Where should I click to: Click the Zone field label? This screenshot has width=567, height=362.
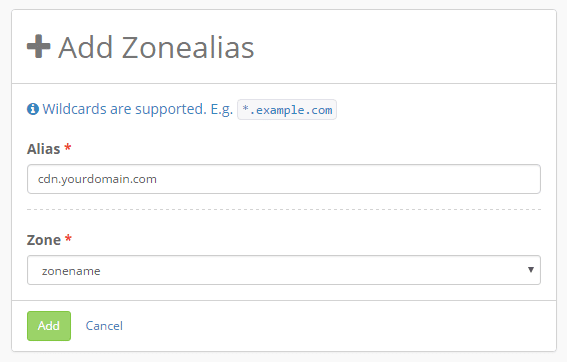tap(44, 240)
